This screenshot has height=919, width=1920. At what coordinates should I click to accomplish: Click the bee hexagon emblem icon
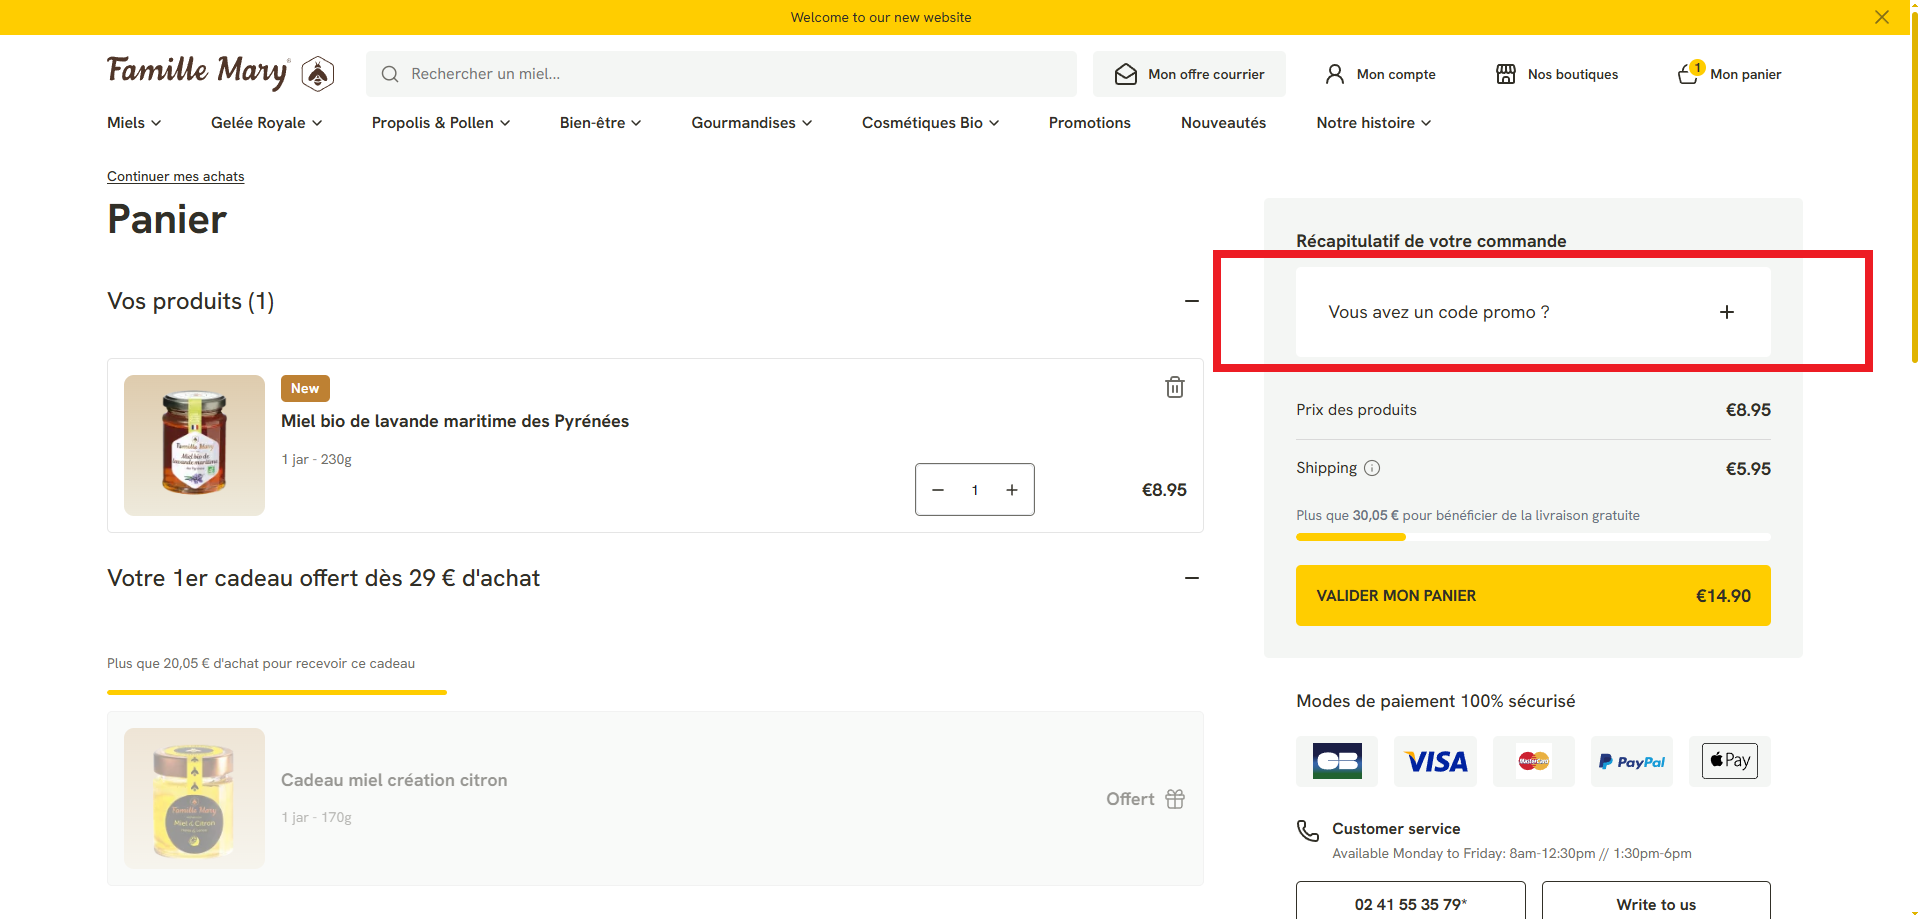[x=318, y=74]
